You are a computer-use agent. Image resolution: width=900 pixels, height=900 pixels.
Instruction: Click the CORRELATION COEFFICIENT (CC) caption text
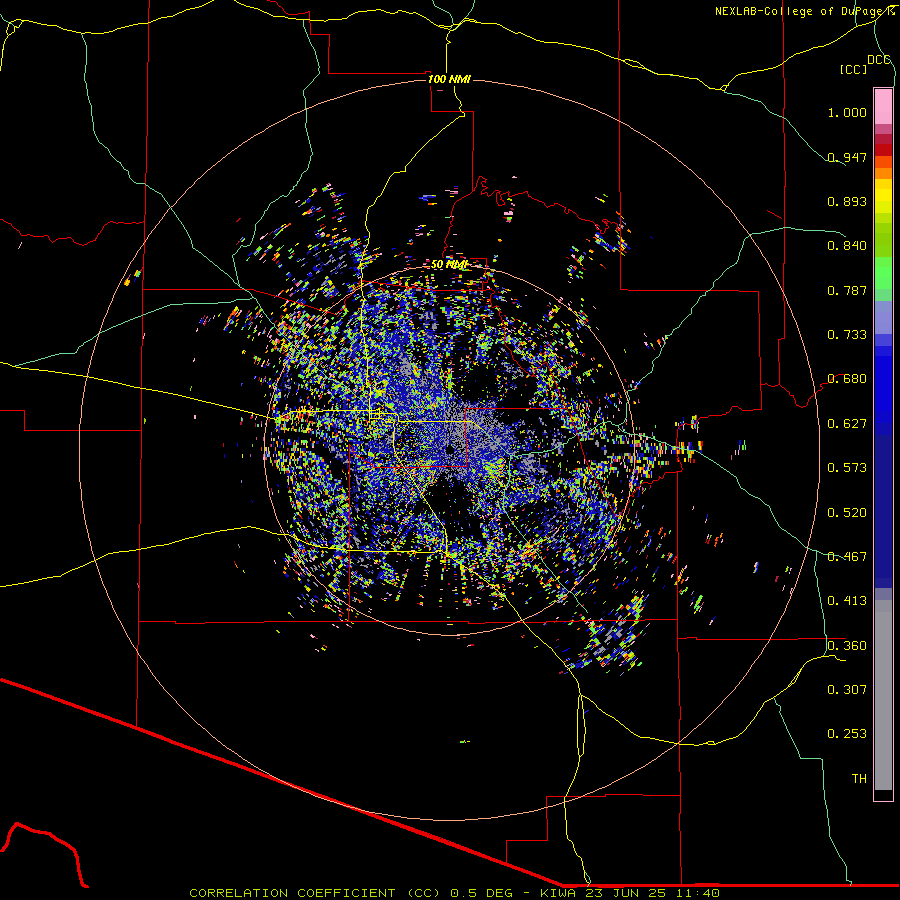(x=315, y=893)
